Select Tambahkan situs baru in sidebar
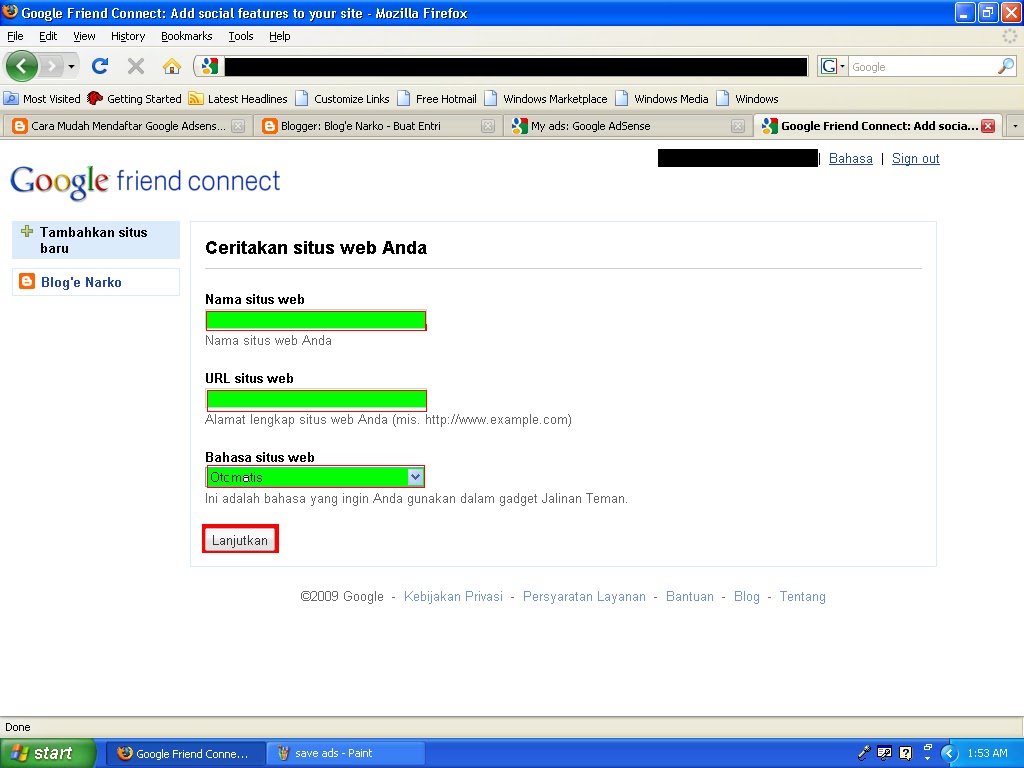Image resolution: width=1024 pixels, height=768 pixels. (x=96, y=240)
